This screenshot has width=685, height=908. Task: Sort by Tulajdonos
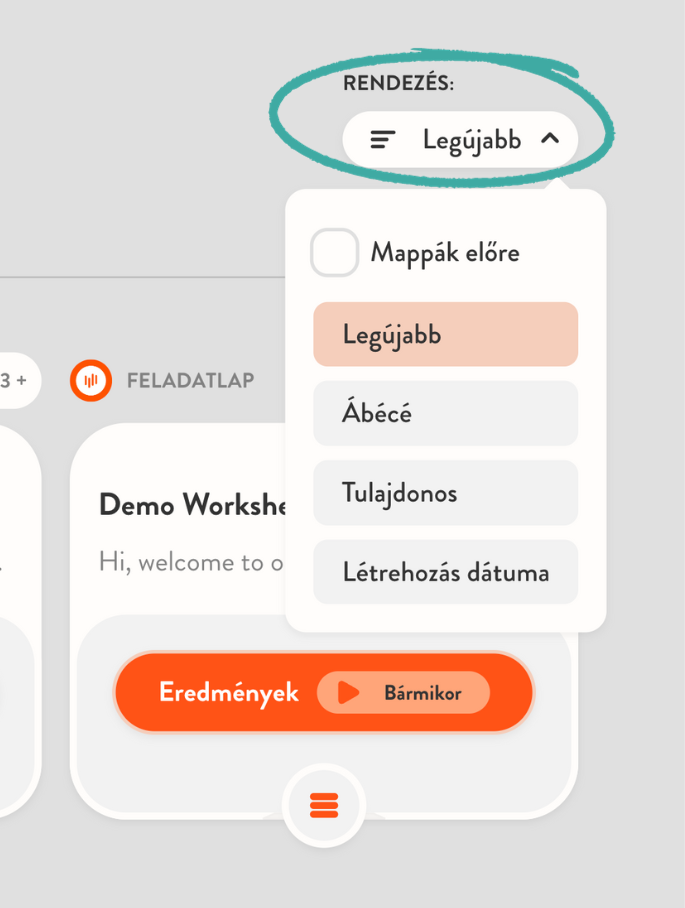445,493
